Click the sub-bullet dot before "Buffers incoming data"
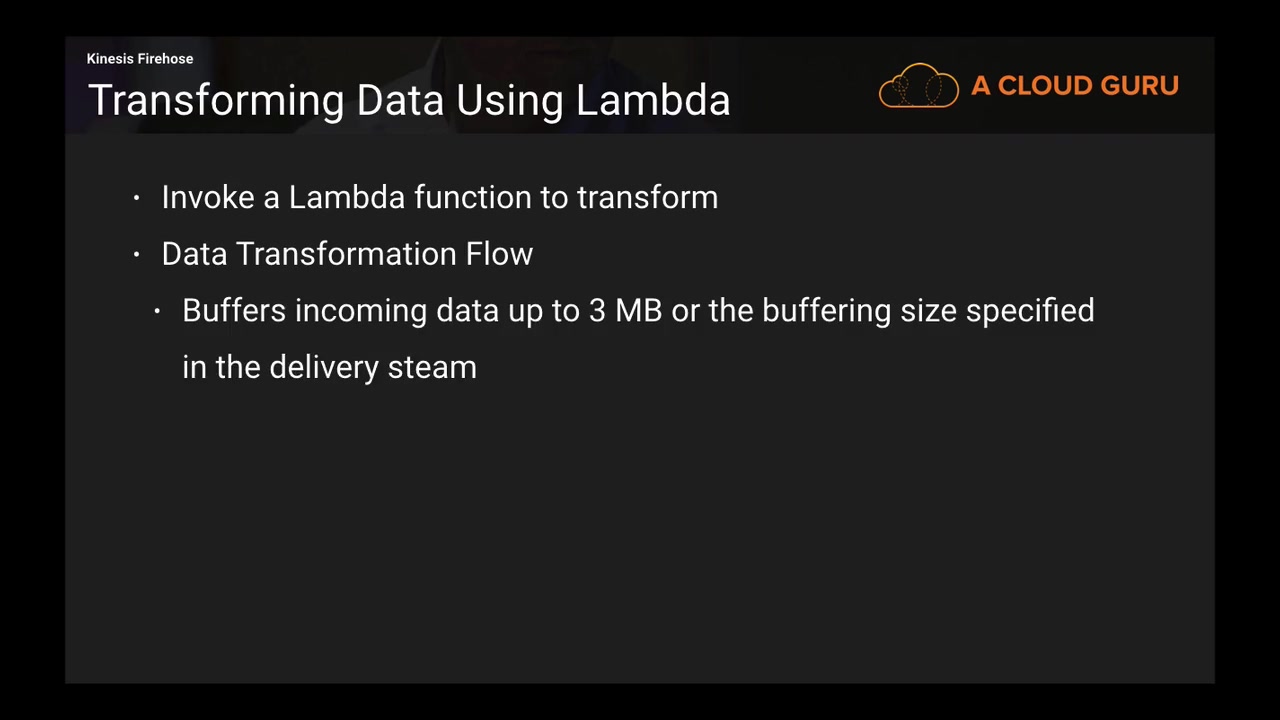 158,312
